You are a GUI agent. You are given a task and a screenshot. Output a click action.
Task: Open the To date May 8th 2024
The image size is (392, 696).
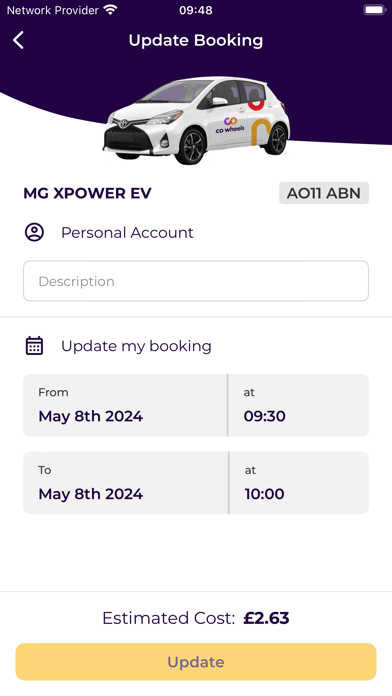(125, 483)
